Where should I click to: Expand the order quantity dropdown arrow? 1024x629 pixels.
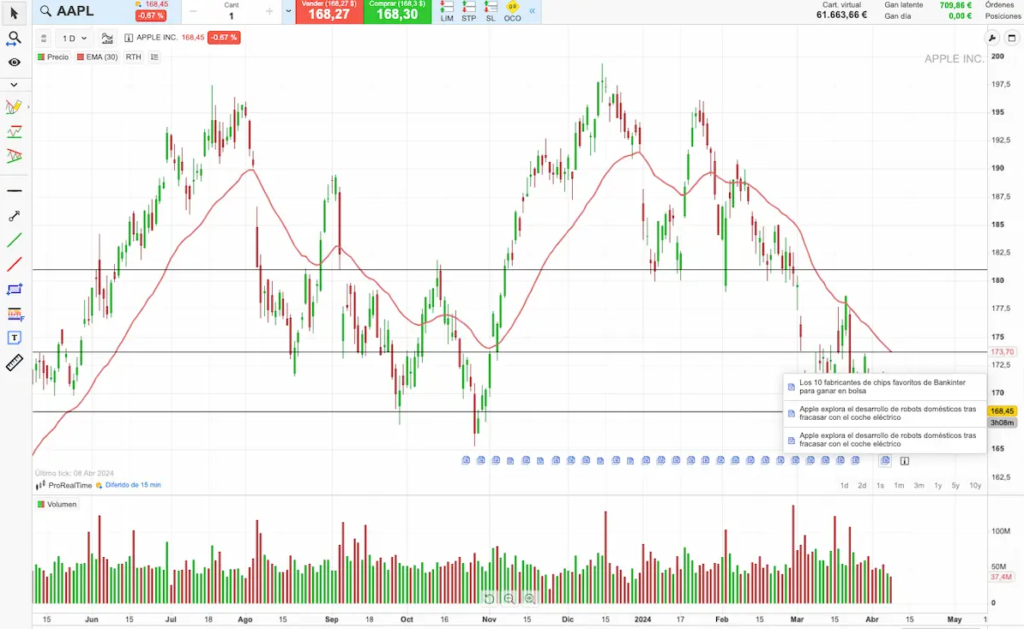click(x=288, y=12)
